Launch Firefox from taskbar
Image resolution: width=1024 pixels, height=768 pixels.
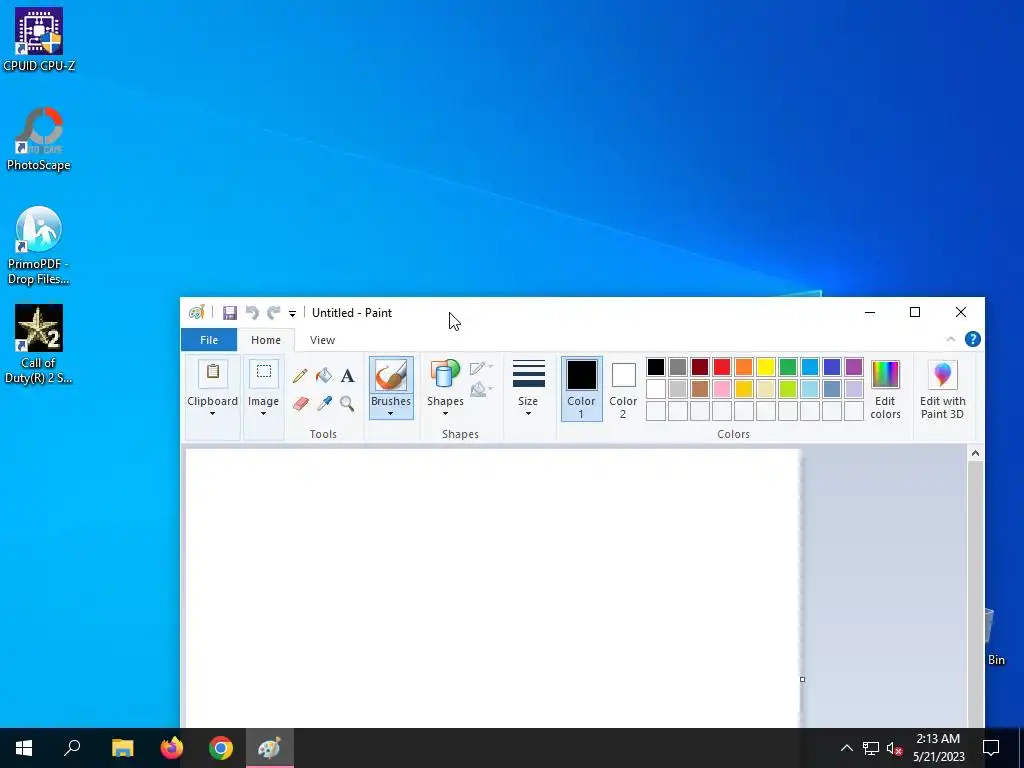172,748
